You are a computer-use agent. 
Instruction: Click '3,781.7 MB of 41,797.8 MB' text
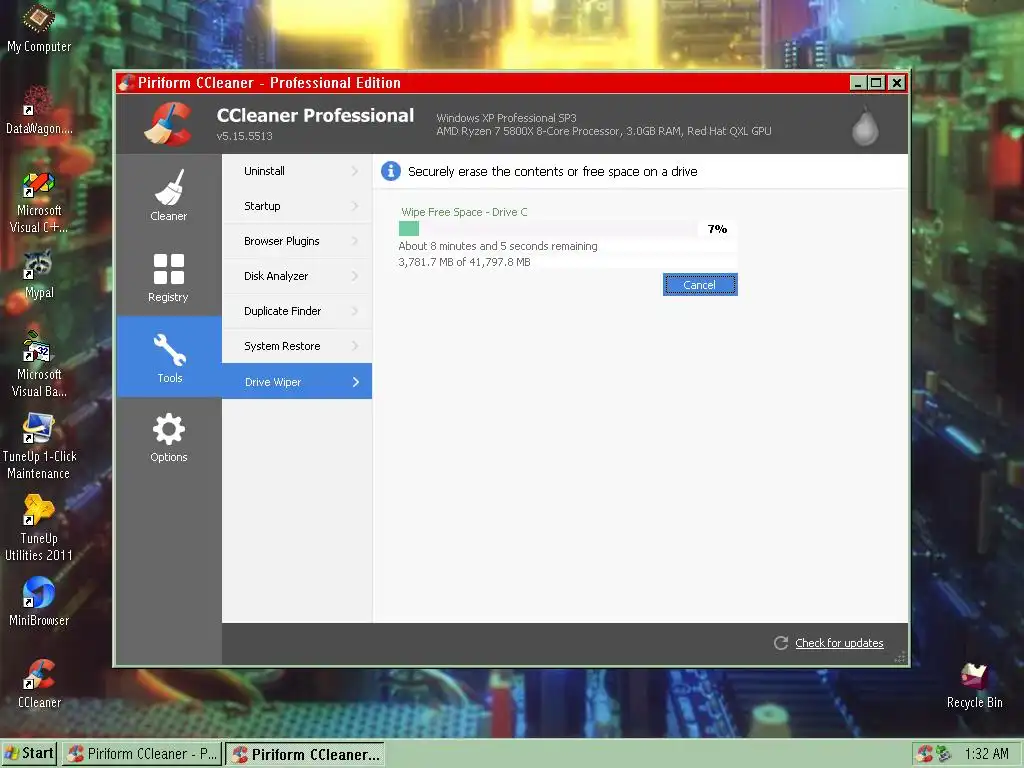point(464,262)
